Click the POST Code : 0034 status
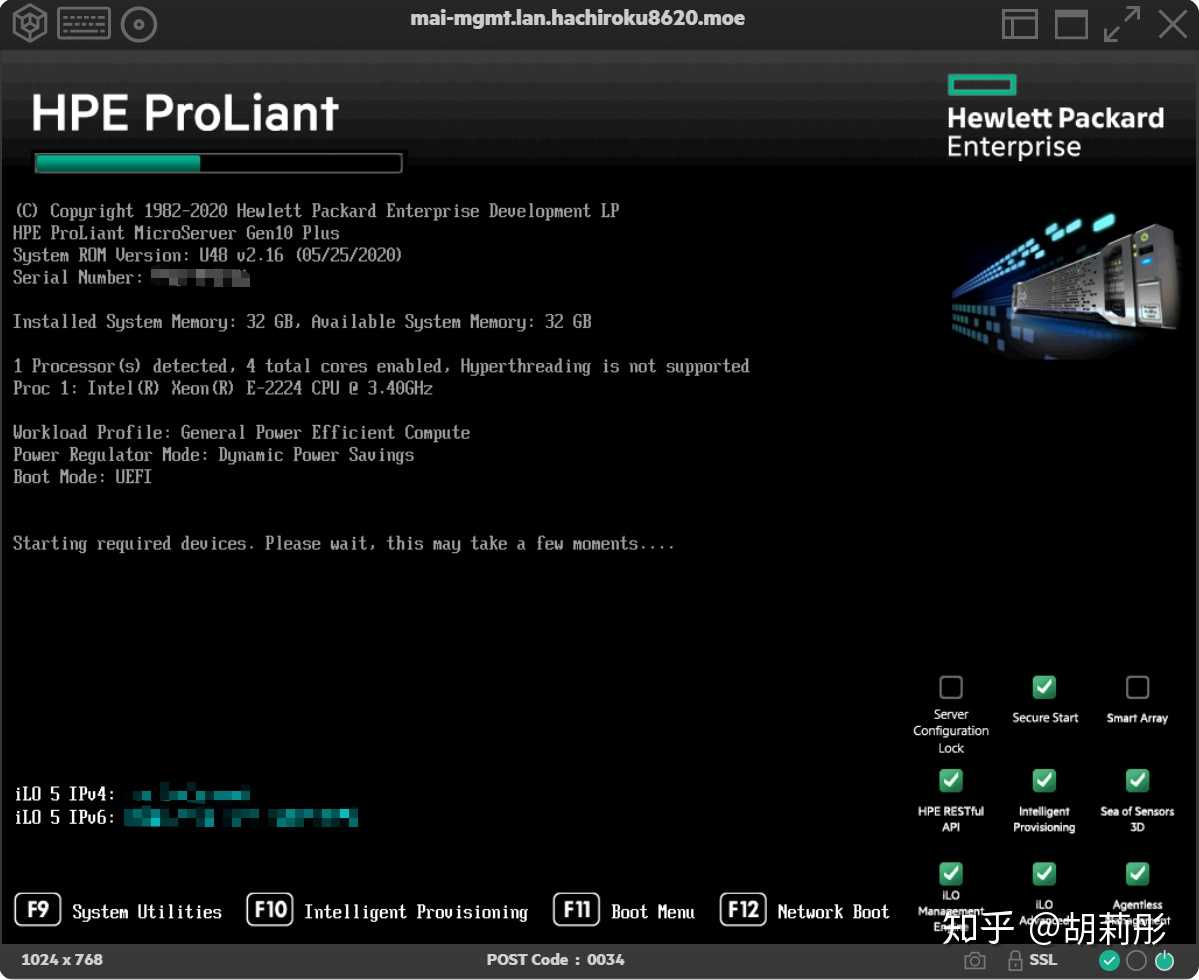The width and height of the screenshot is (1199, 980). tap(555, 959)
